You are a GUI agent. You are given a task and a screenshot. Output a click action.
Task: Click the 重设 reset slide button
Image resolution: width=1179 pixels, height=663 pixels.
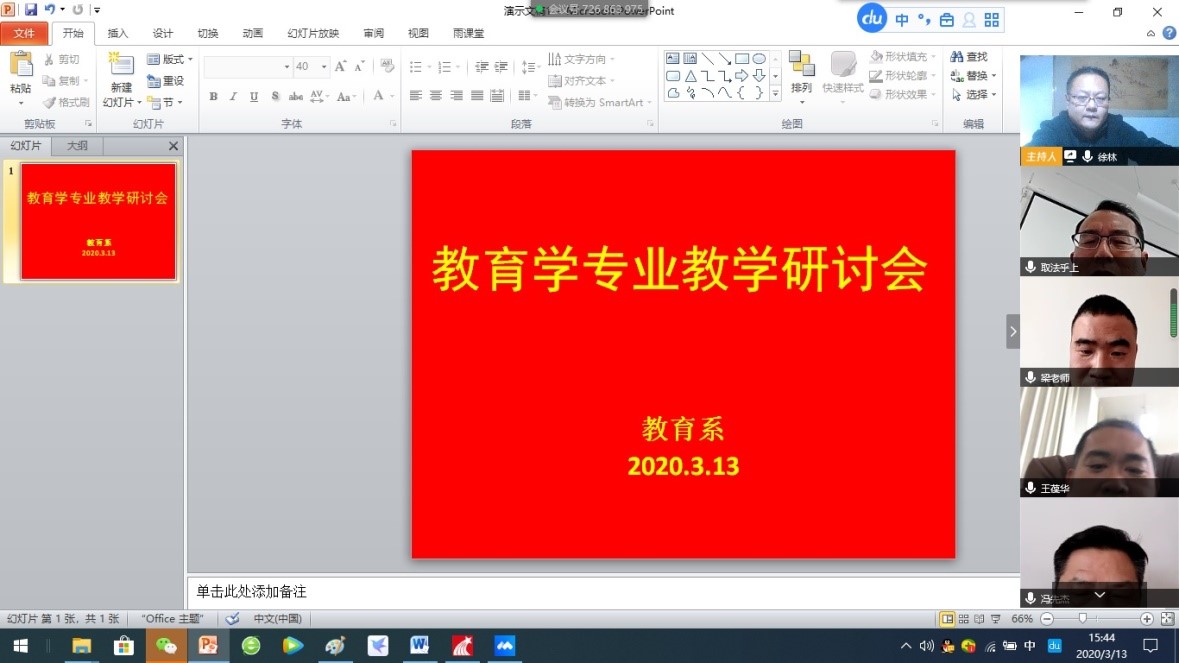point(166,81)
